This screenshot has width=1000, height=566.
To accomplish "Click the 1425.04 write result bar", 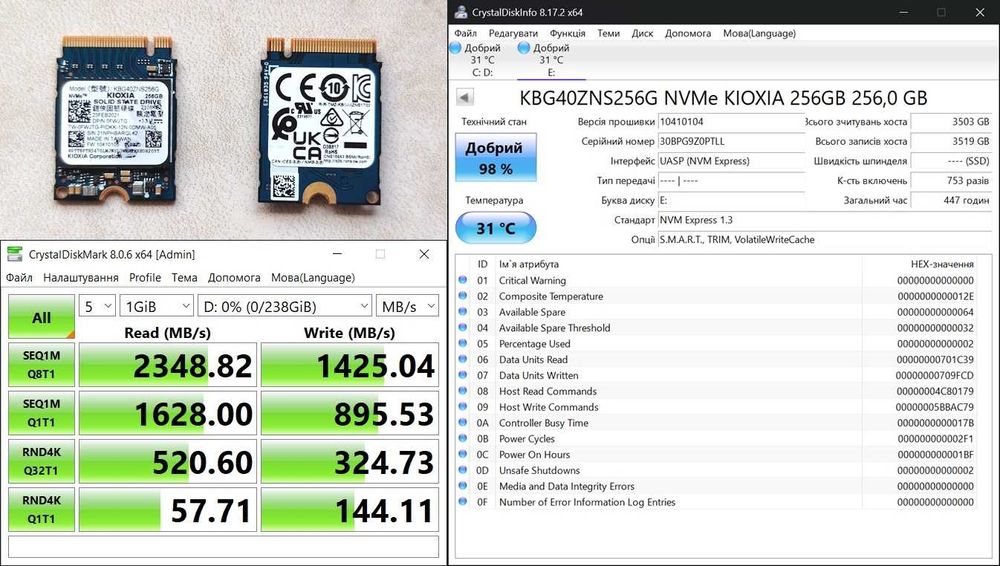I will 350,365.
